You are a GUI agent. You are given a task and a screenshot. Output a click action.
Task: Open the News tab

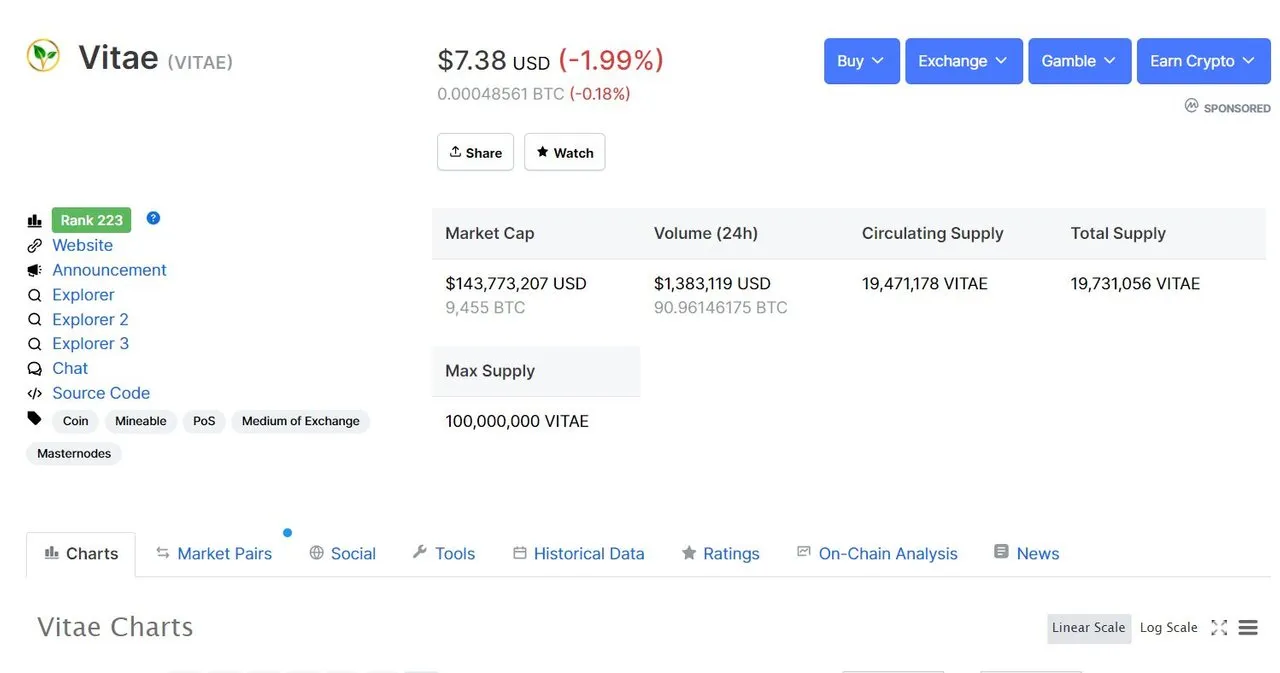pyautogui.click(x=1026, y=554)
